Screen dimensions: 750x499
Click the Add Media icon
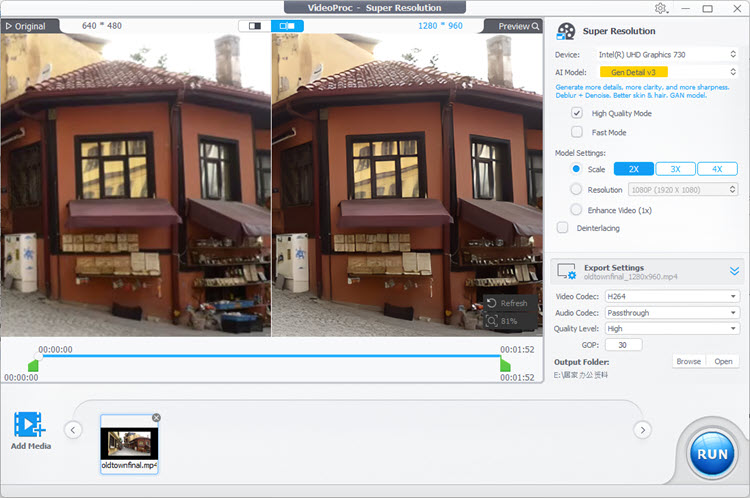29,425
